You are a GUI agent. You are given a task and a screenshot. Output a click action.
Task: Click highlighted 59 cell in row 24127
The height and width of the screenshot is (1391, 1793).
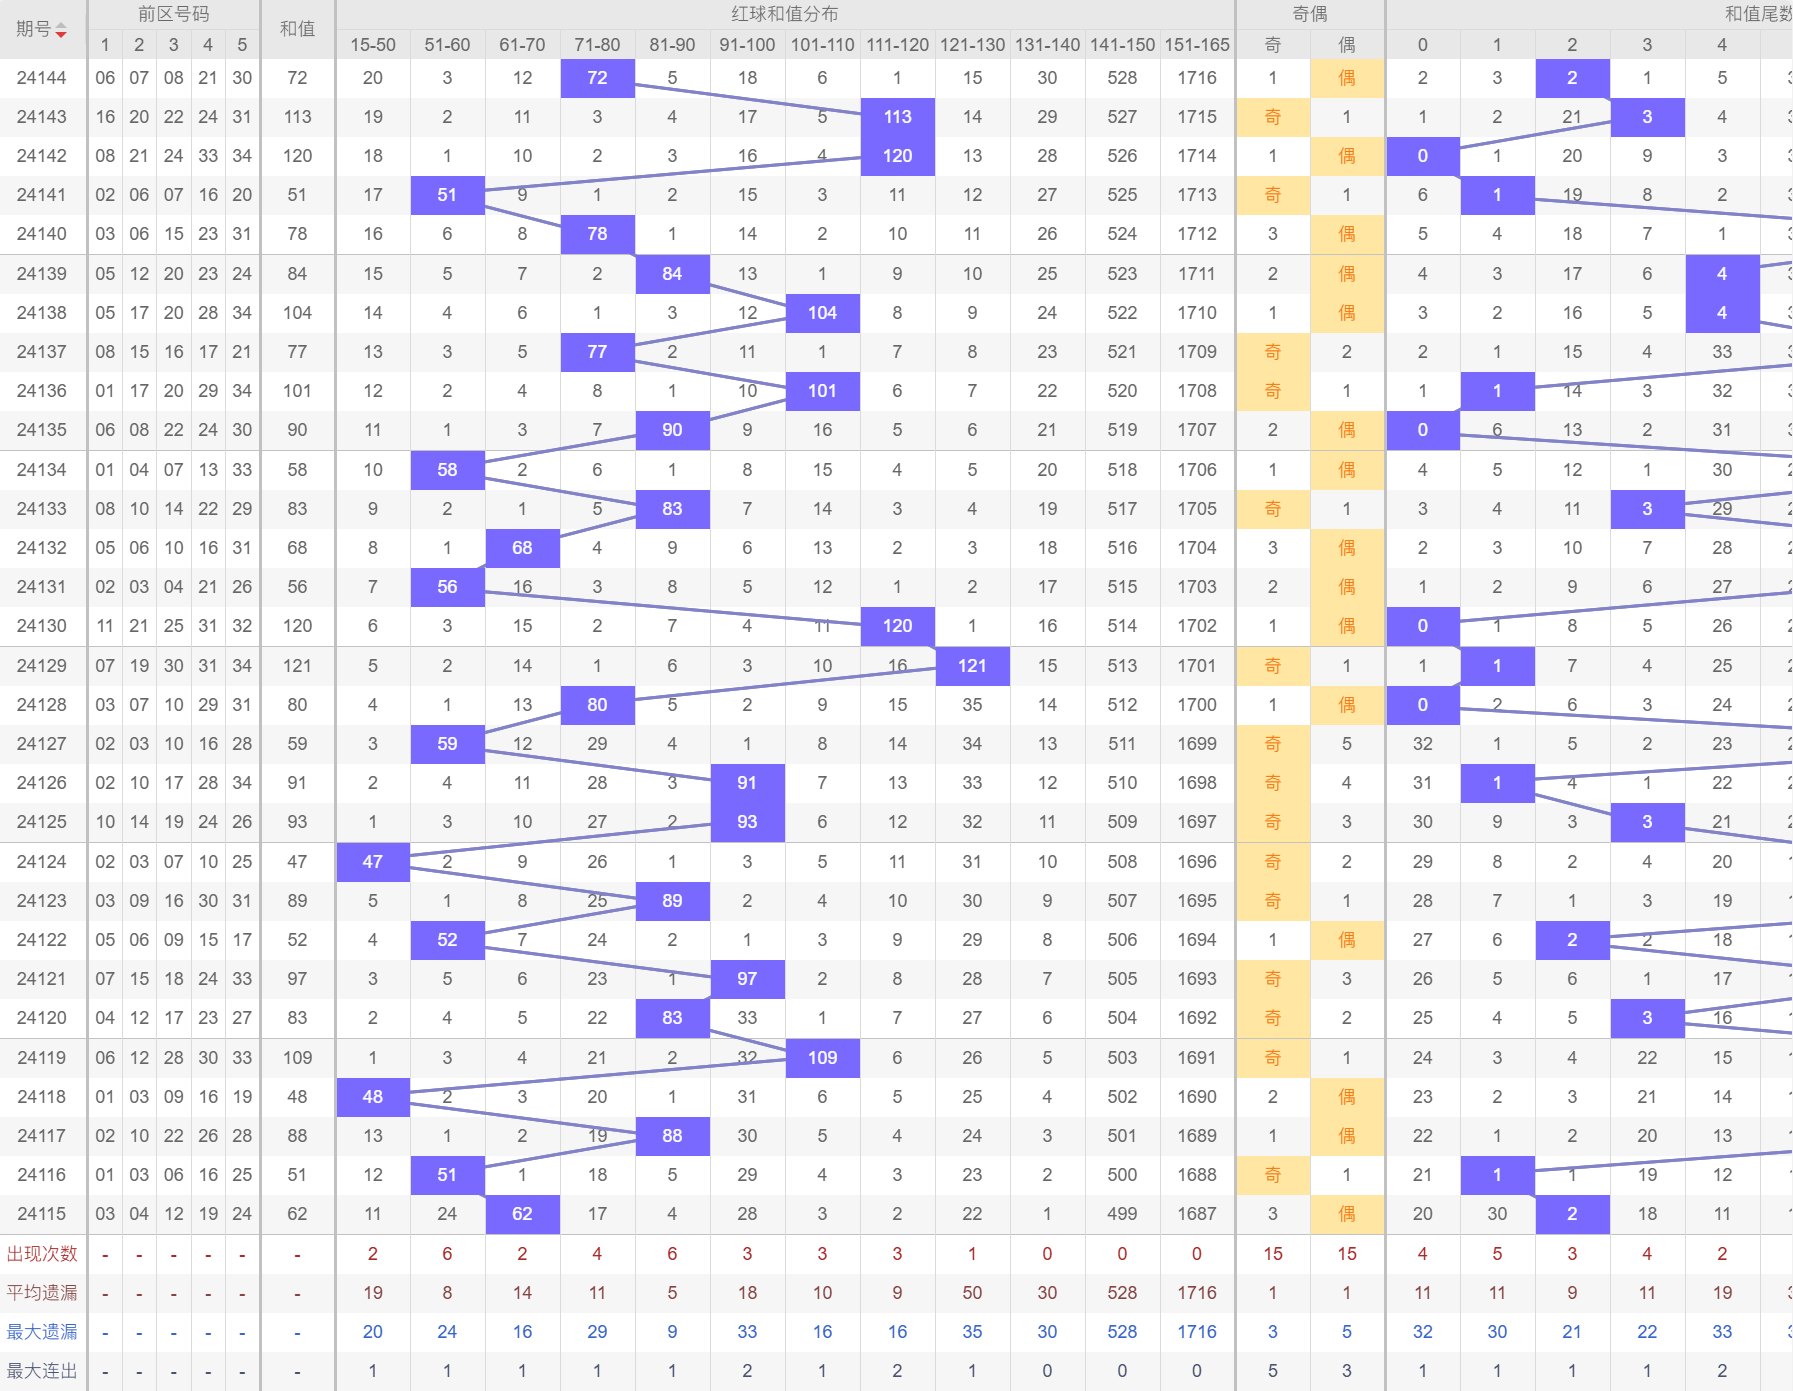(447, 744)
